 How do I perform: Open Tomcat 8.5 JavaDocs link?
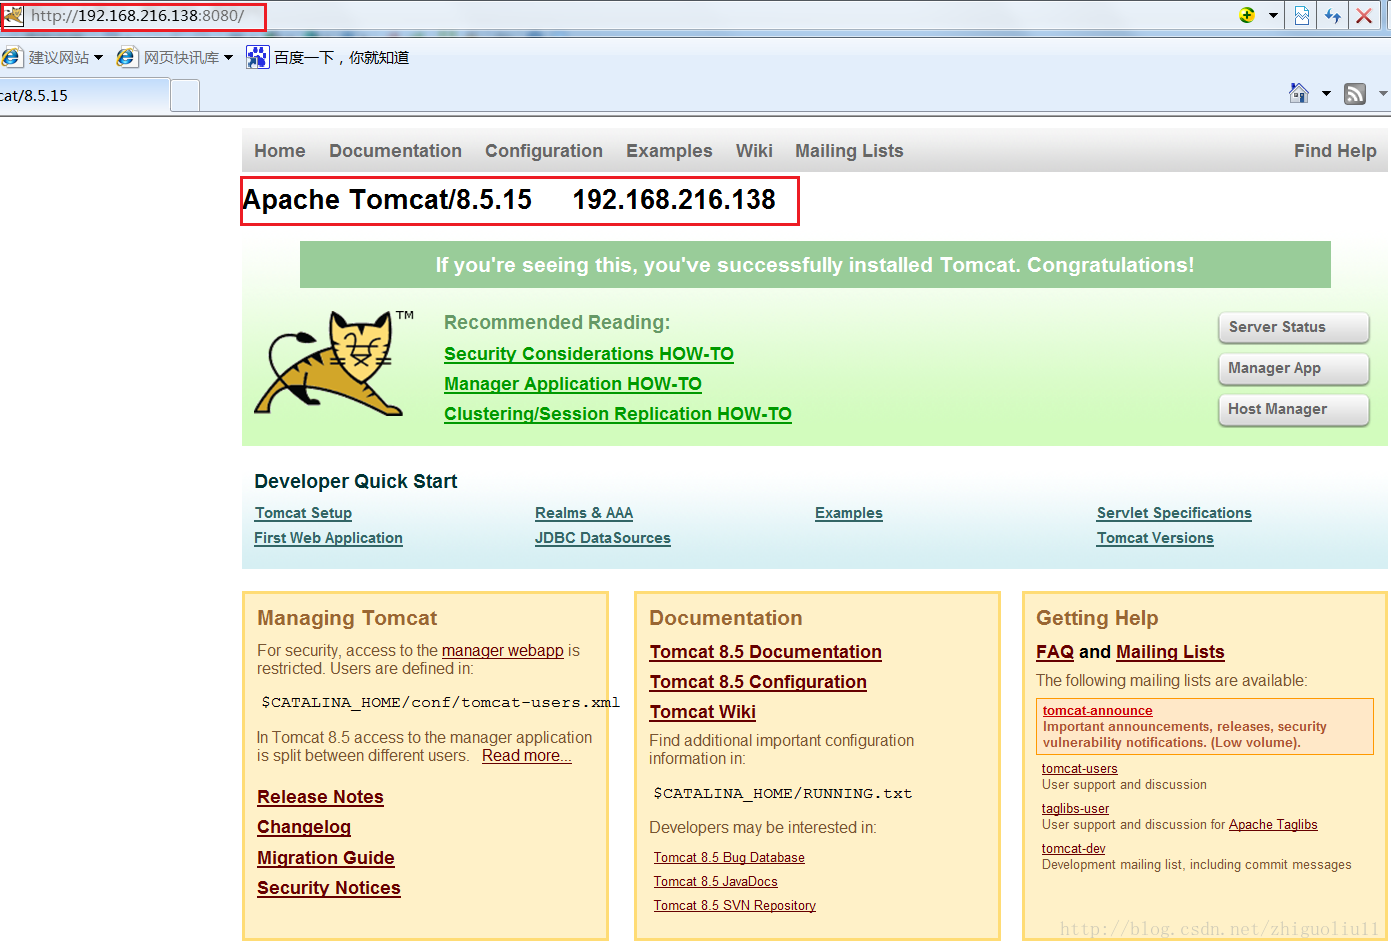point(716,882)
